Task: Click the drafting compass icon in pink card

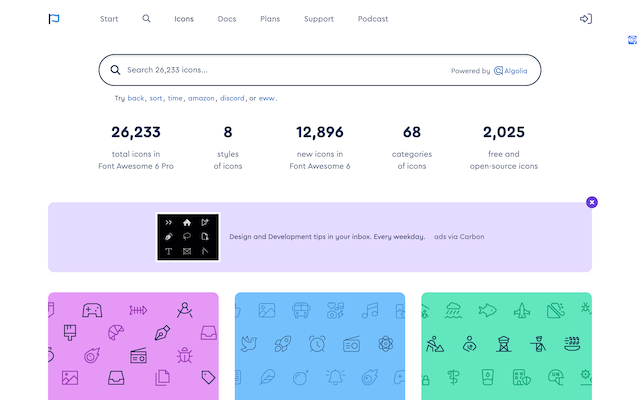Action: (184, 310)
